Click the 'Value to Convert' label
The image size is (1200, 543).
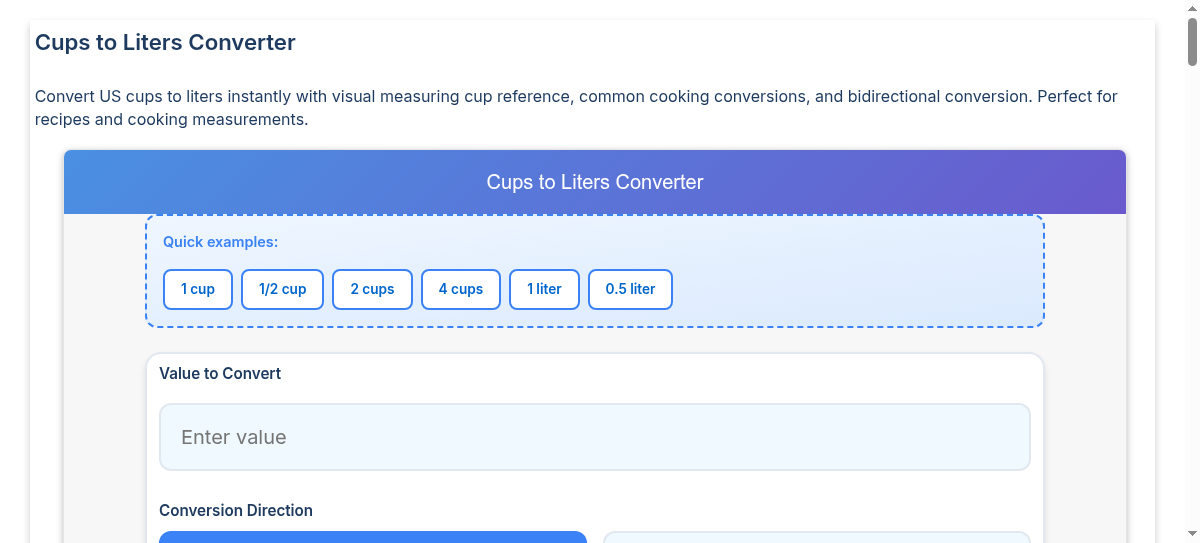[220, 373]
